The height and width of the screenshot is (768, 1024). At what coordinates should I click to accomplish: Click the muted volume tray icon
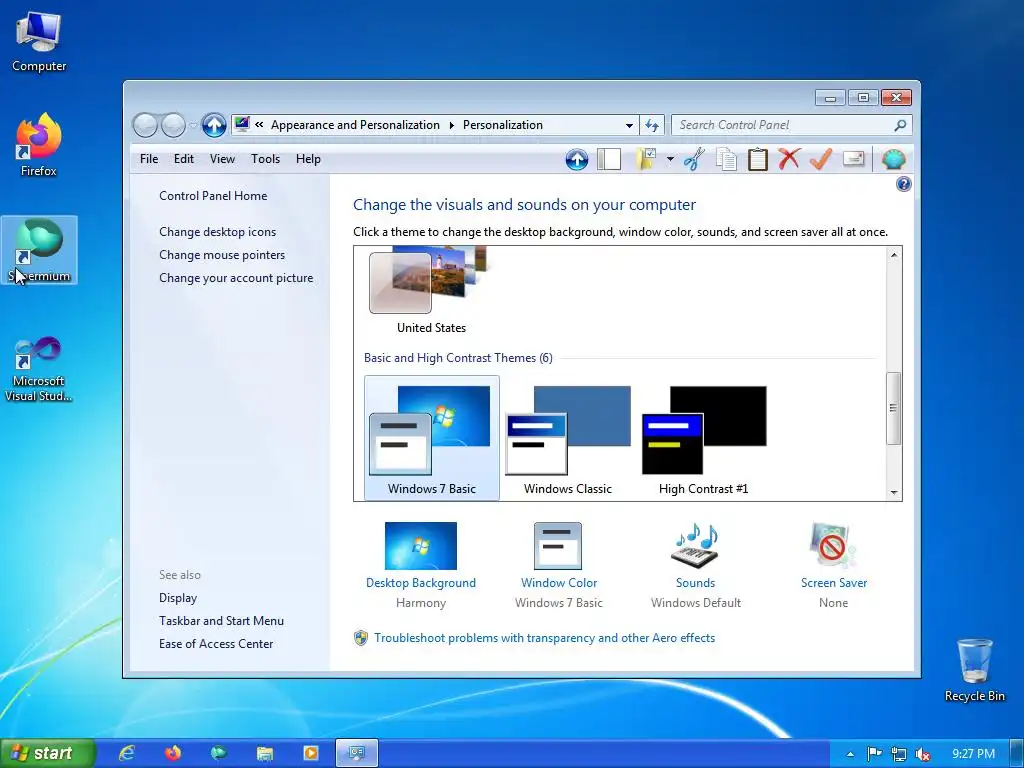923,754
